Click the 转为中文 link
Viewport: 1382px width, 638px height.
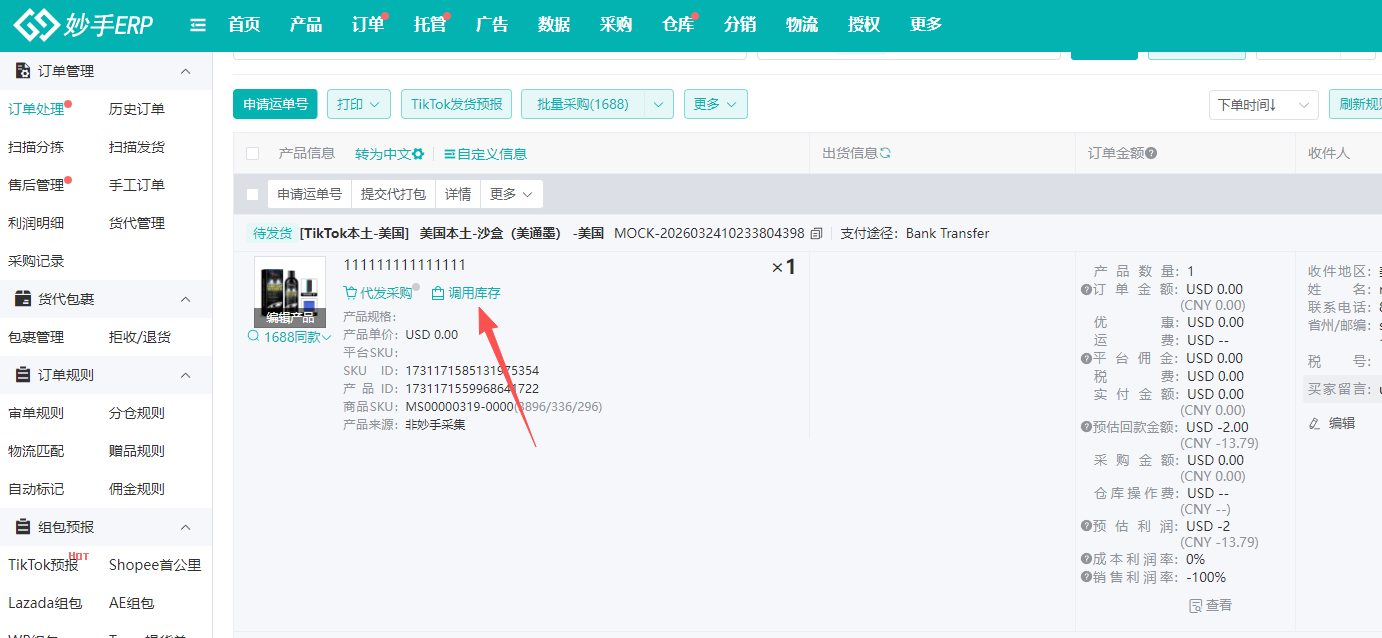(x=383, y=154)
